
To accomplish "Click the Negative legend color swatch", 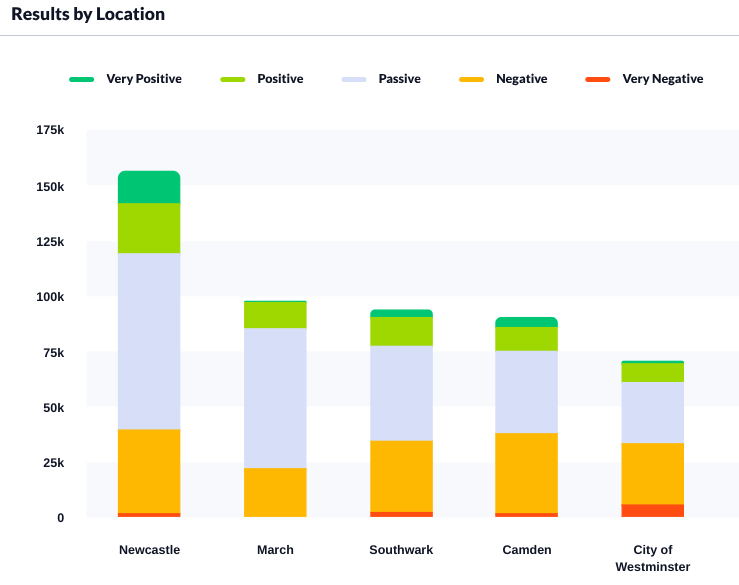I will (x=471, y=79).
